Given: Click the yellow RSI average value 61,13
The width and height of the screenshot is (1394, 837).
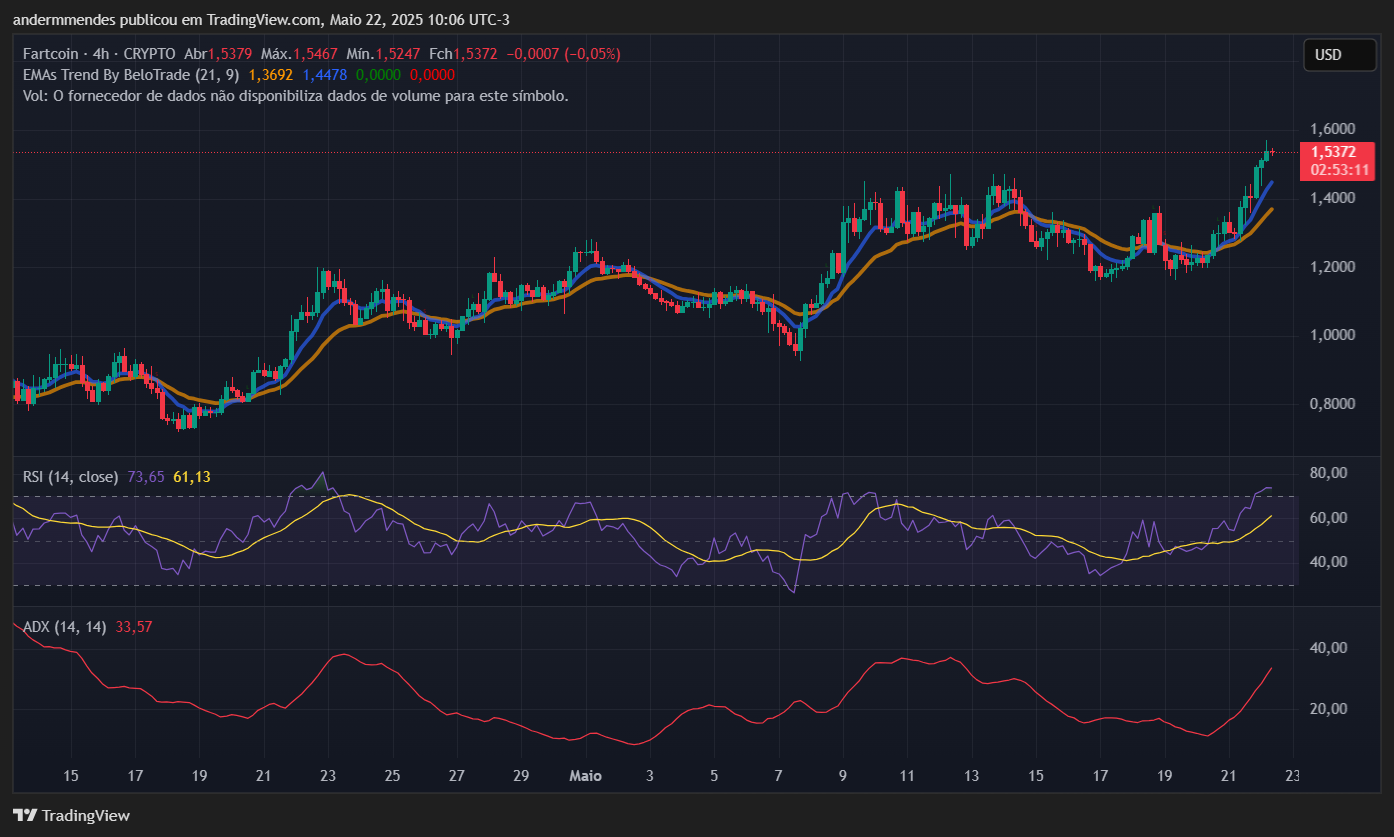Looking at the screenshot, I should [191, 477].
